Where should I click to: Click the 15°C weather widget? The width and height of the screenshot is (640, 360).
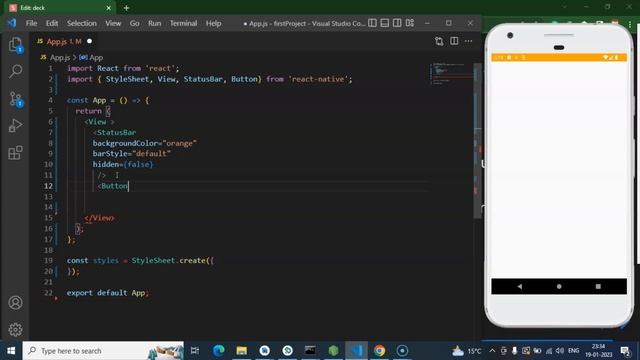[x=467, y=351]
